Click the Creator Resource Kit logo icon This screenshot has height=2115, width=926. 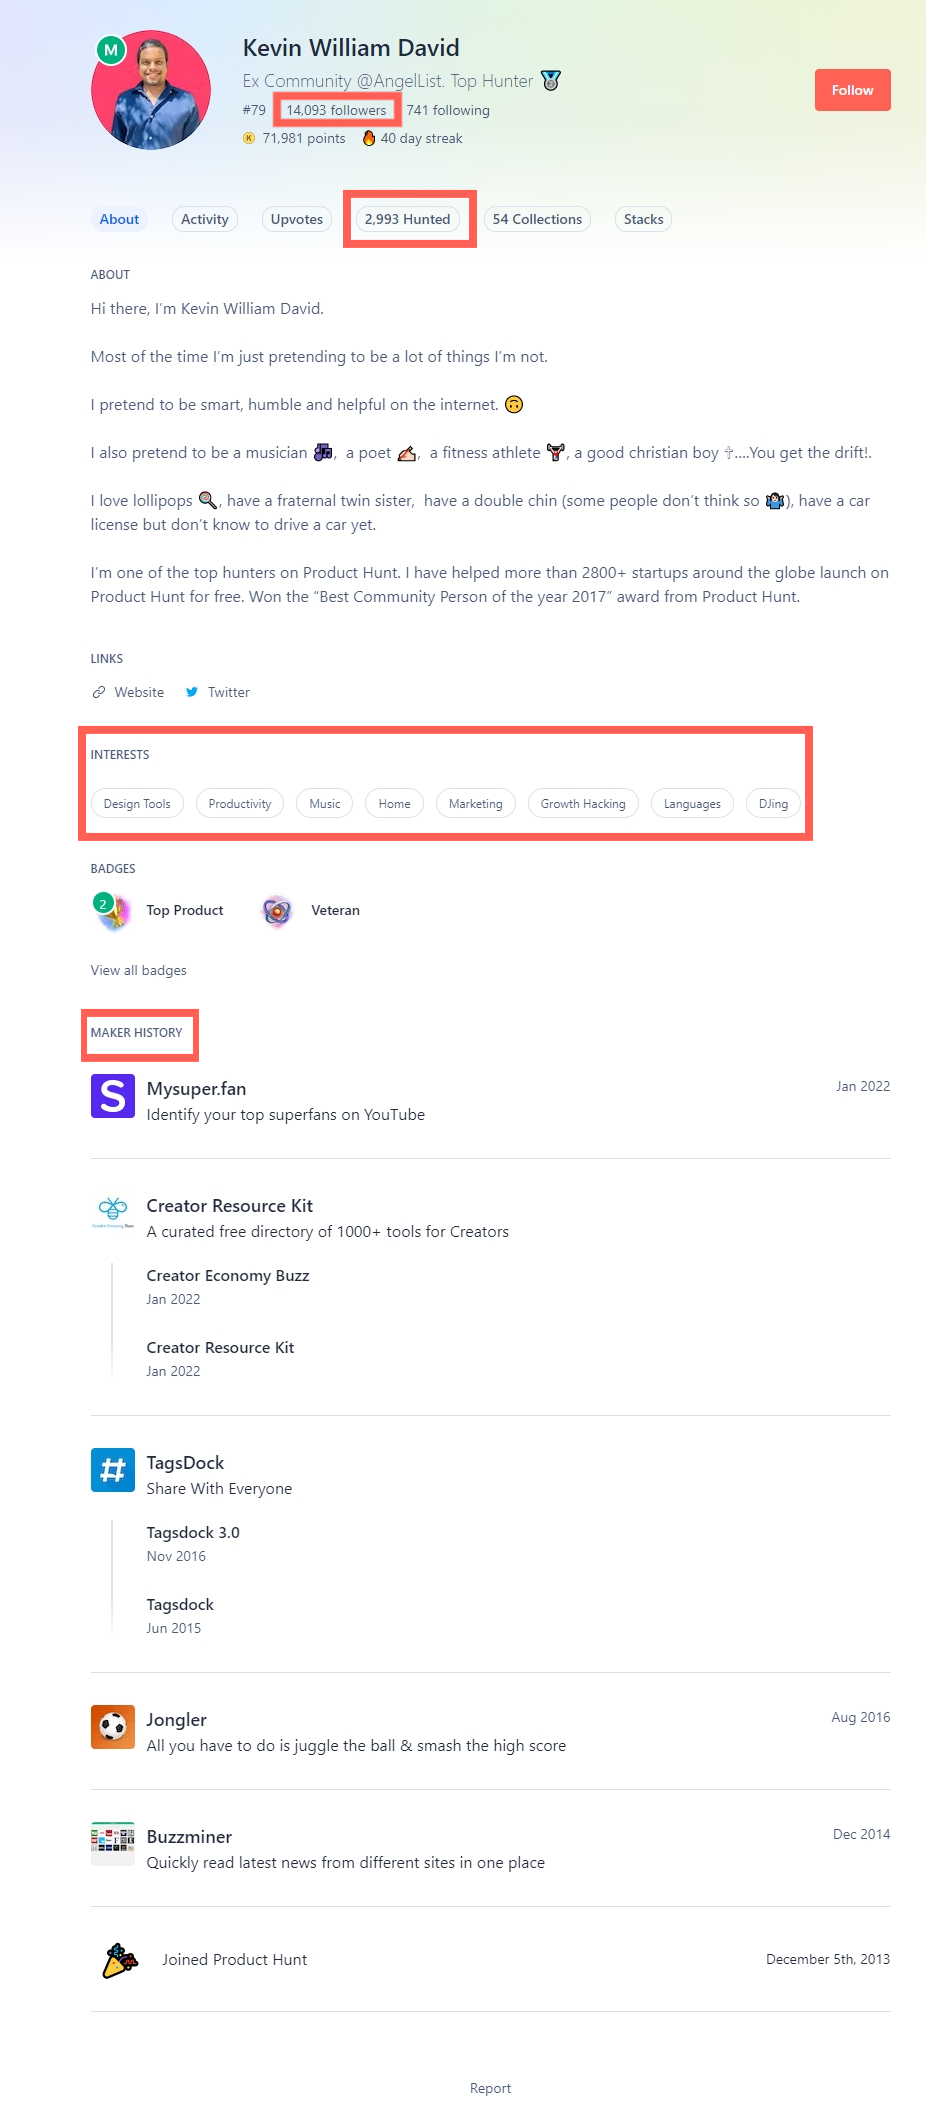(113, 1210)
